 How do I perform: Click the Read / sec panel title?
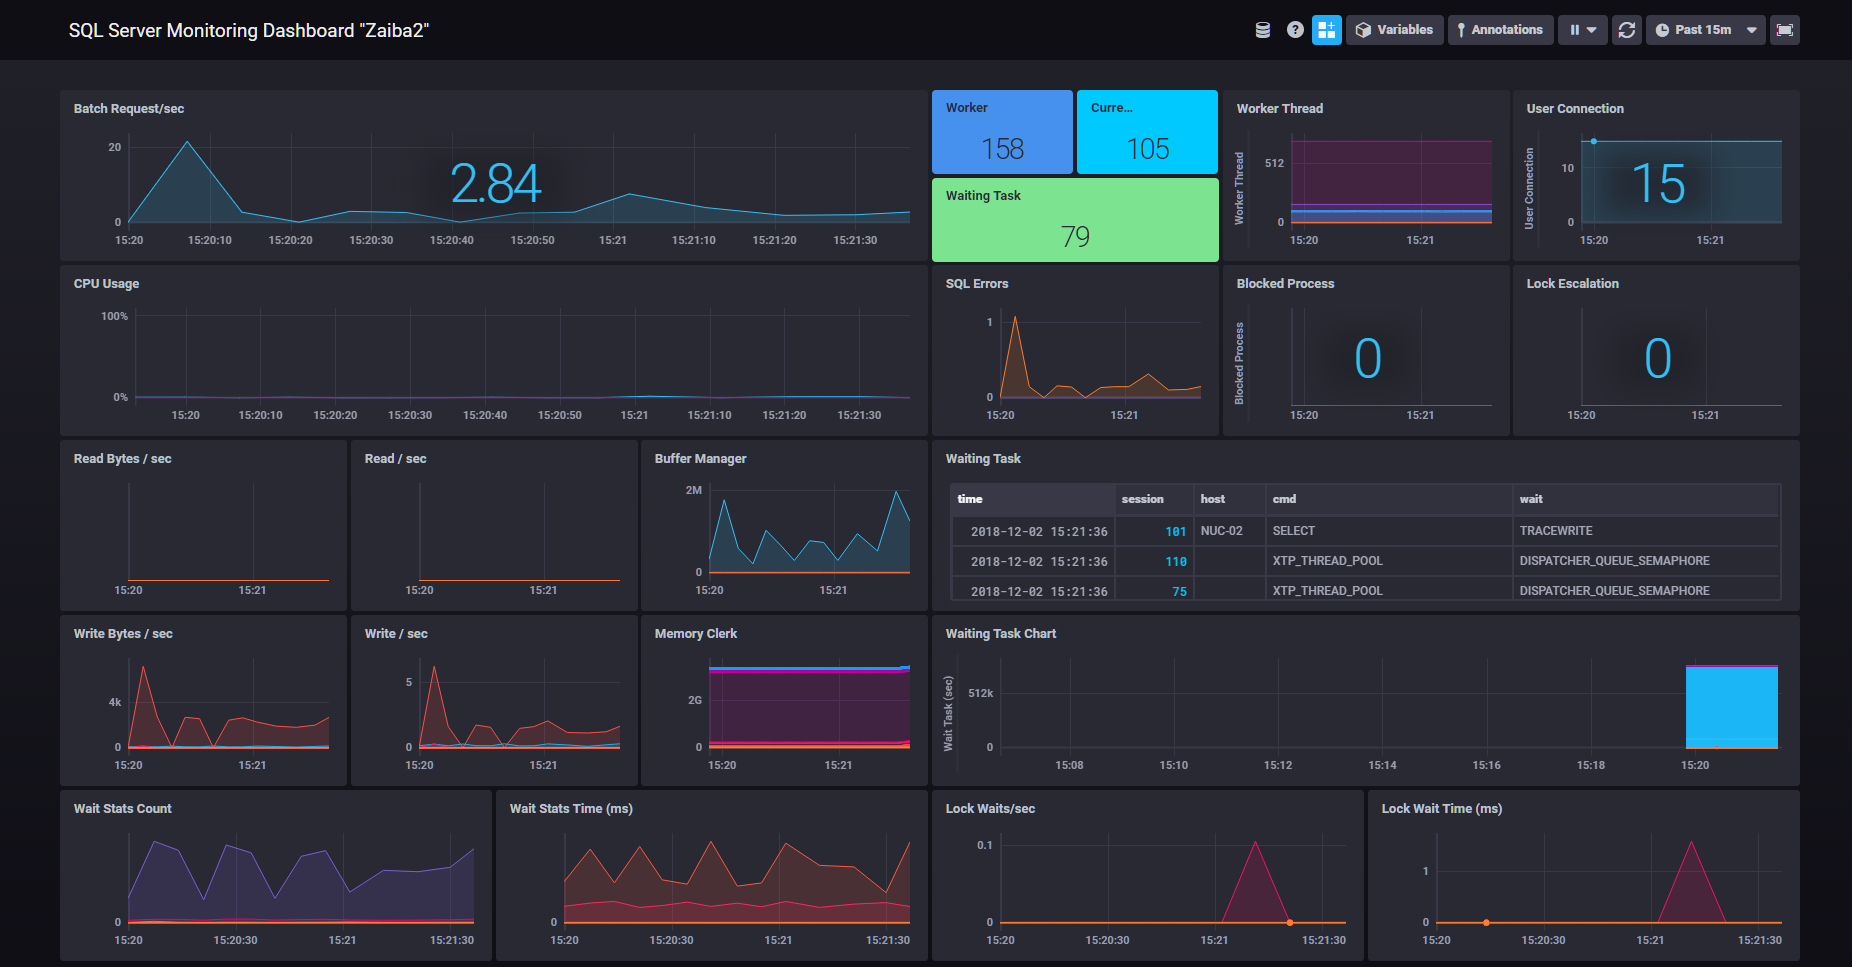395,459
